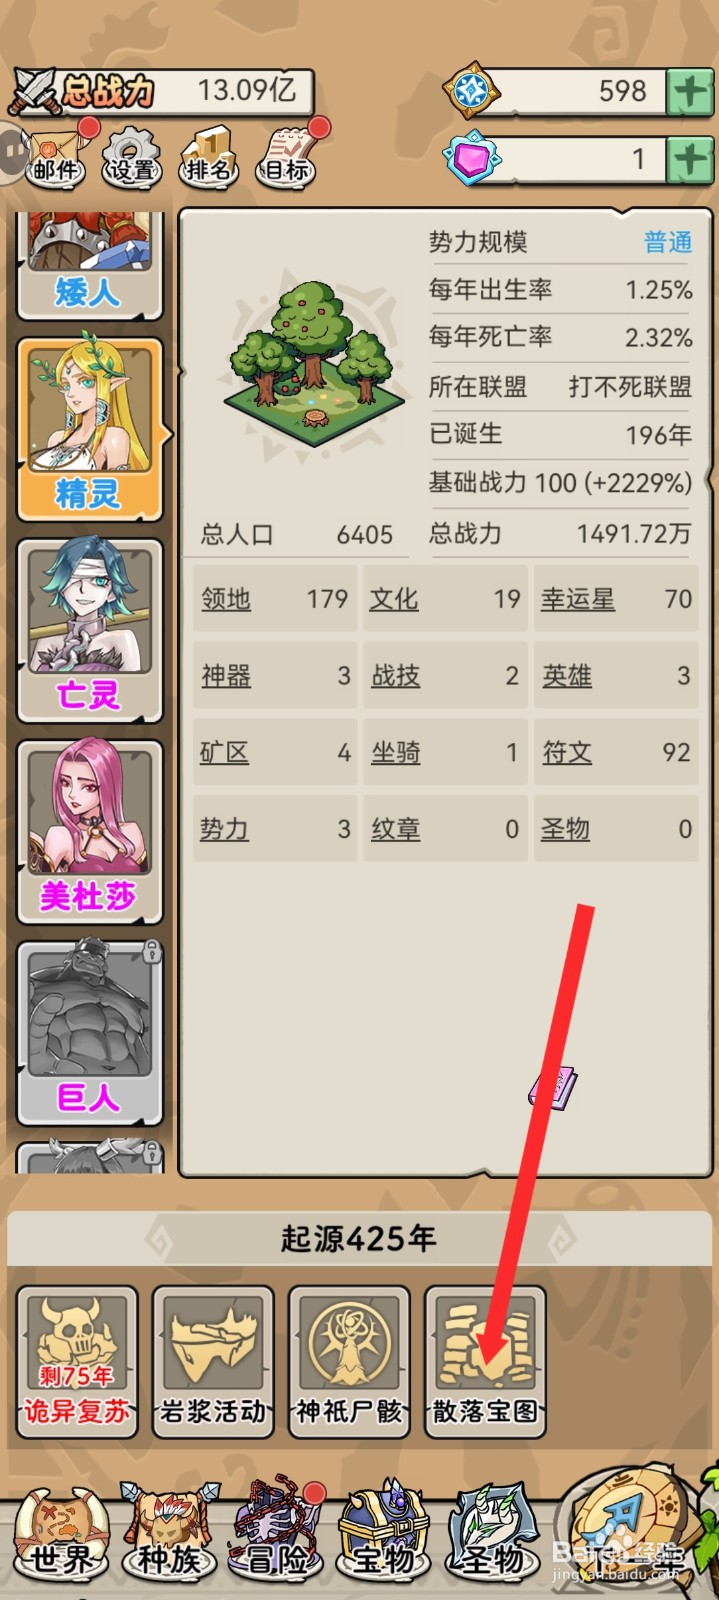The width and height of the screenshot is (719, 1600).
Task: Select the 亡灵 undead race portrait
Action: pyautogui.click(x=89, y=630)
